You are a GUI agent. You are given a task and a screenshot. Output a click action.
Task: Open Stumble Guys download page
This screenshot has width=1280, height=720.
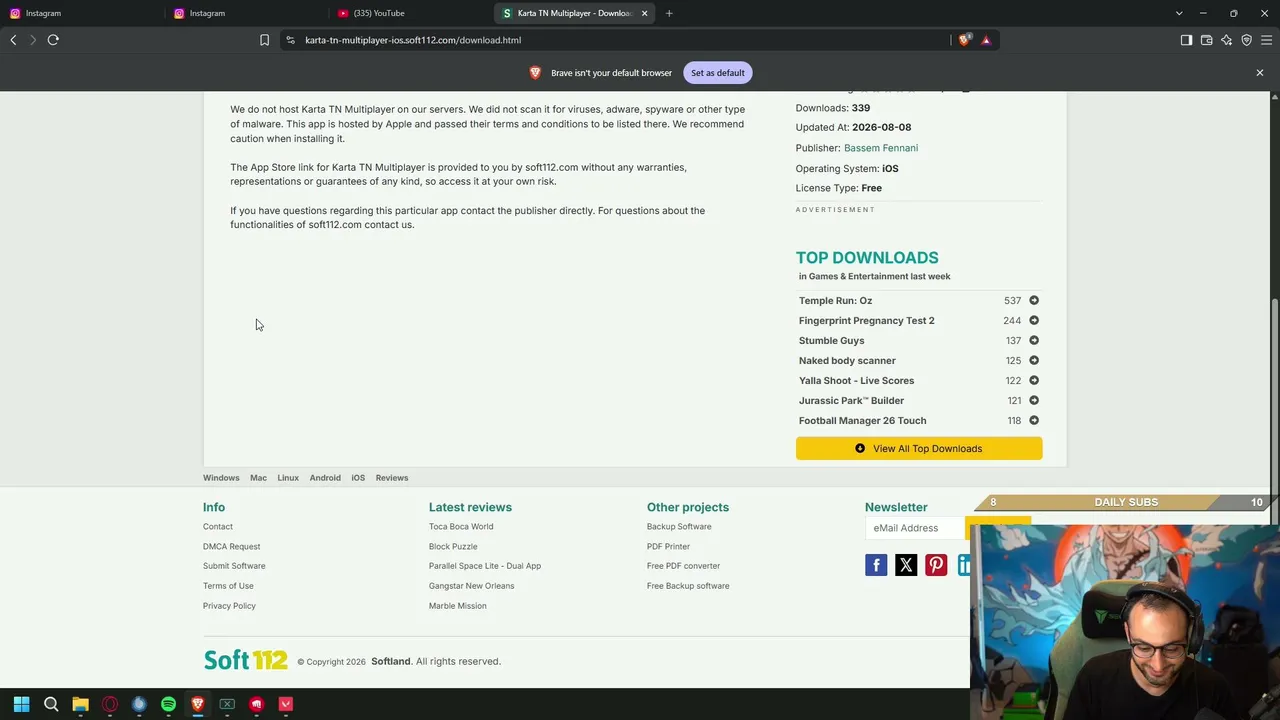point(831,341)
